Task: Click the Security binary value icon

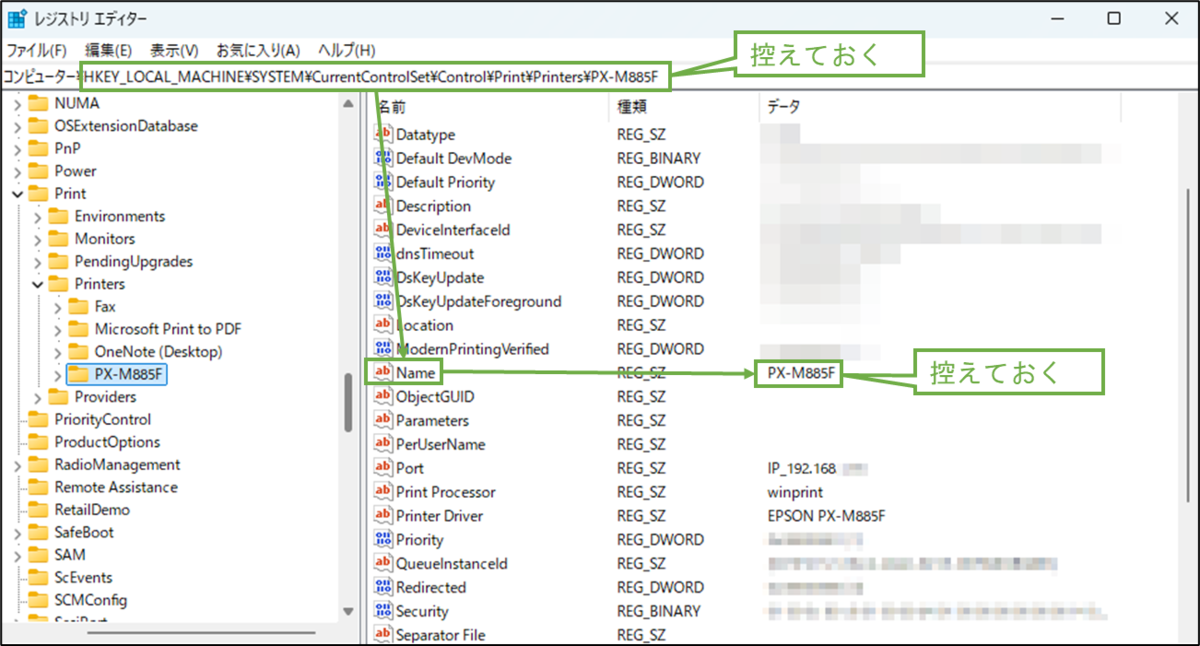Action: click(383, 611)
